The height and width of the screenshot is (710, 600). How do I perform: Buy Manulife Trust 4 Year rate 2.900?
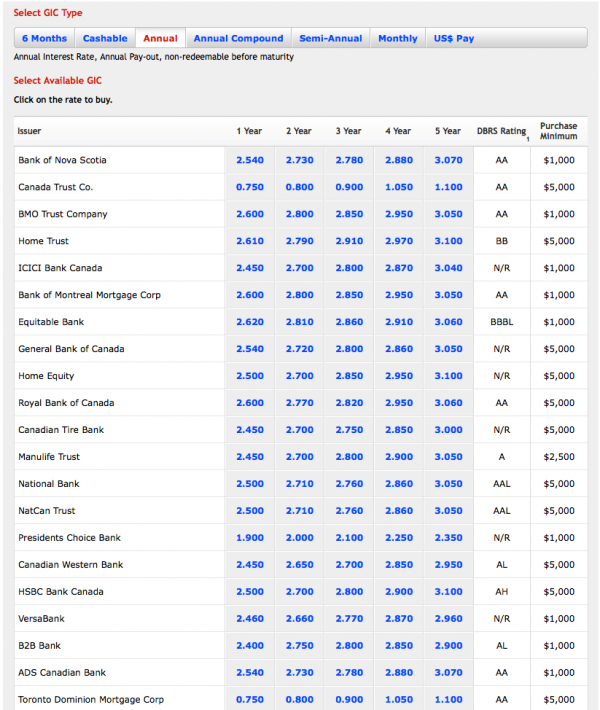(x=399, y=457)
